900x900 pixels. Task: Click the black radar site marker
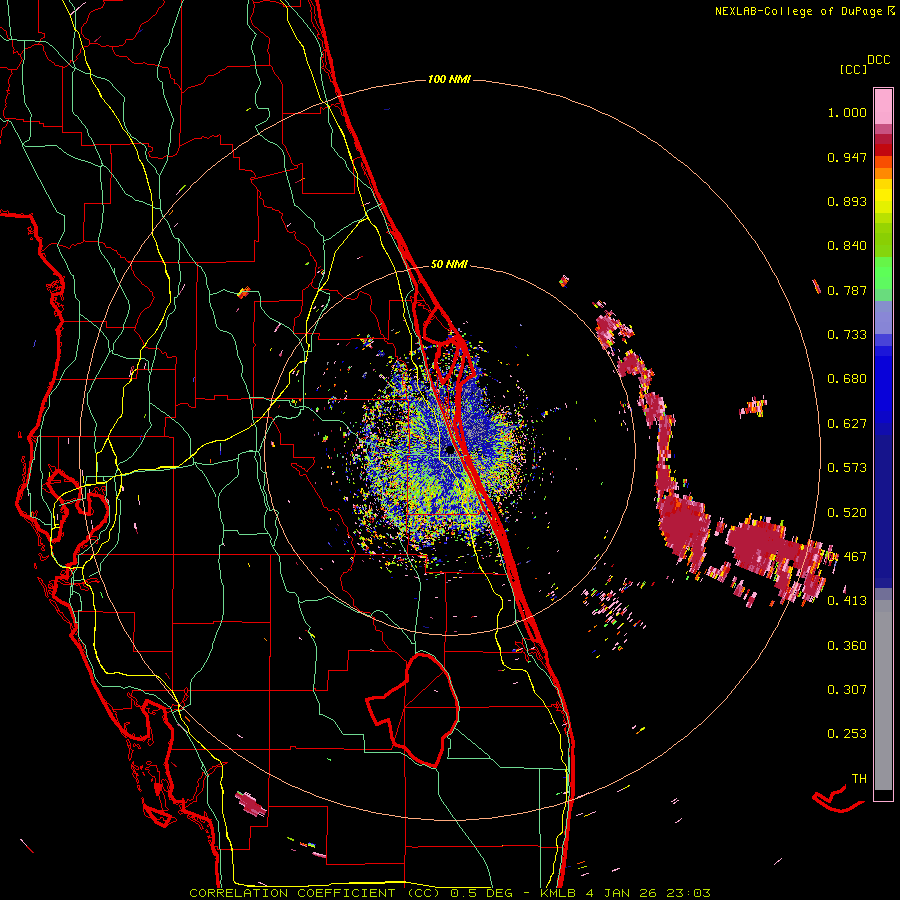(x=449, y=451)
